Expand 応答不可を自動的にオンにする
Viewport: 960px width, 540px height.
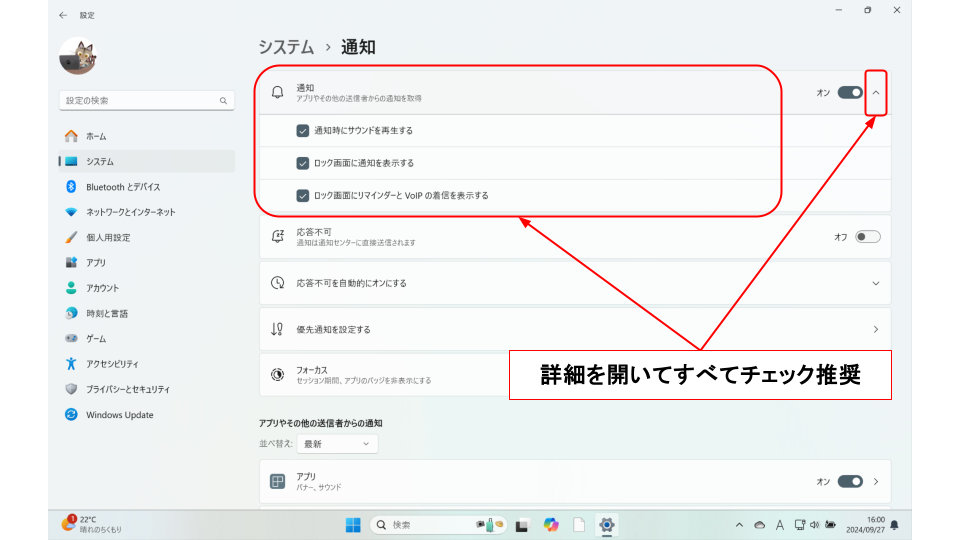tap(875, 283)
